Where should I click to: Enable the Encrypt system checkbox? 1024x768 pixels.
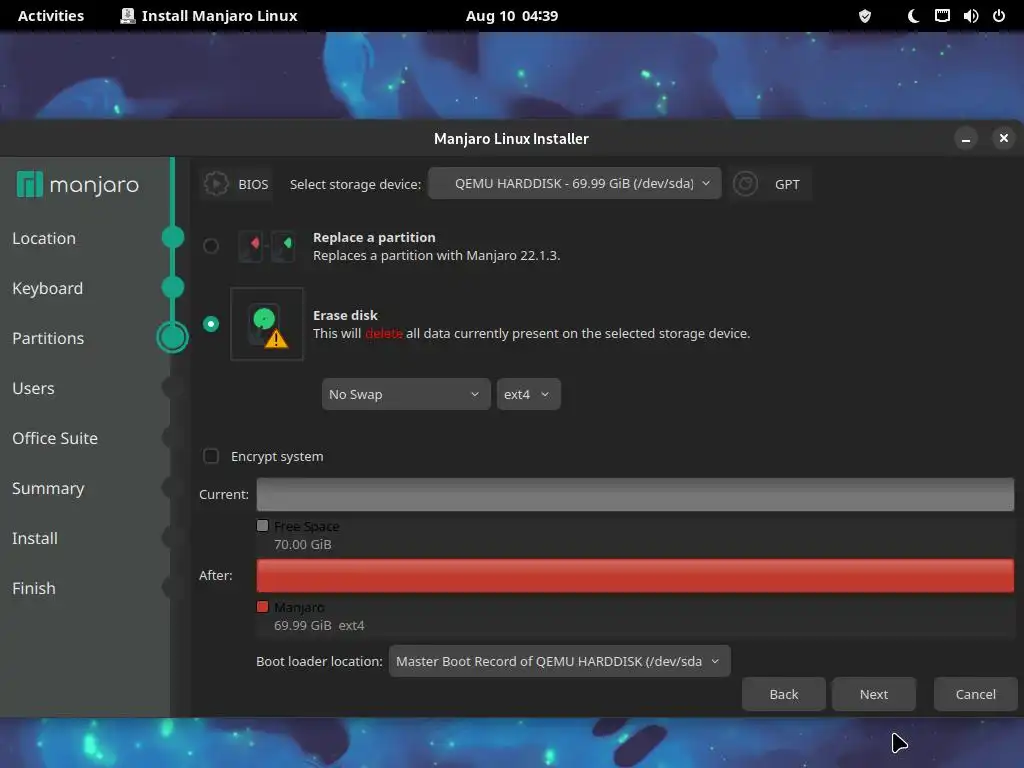click(x=211, y=456)
